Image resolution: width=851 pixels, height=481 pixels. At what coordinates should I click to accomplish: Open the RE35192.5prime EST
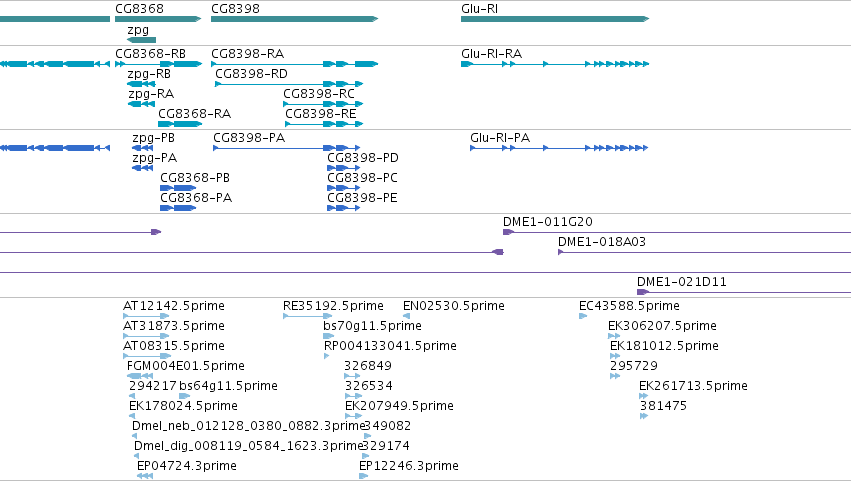307,316
